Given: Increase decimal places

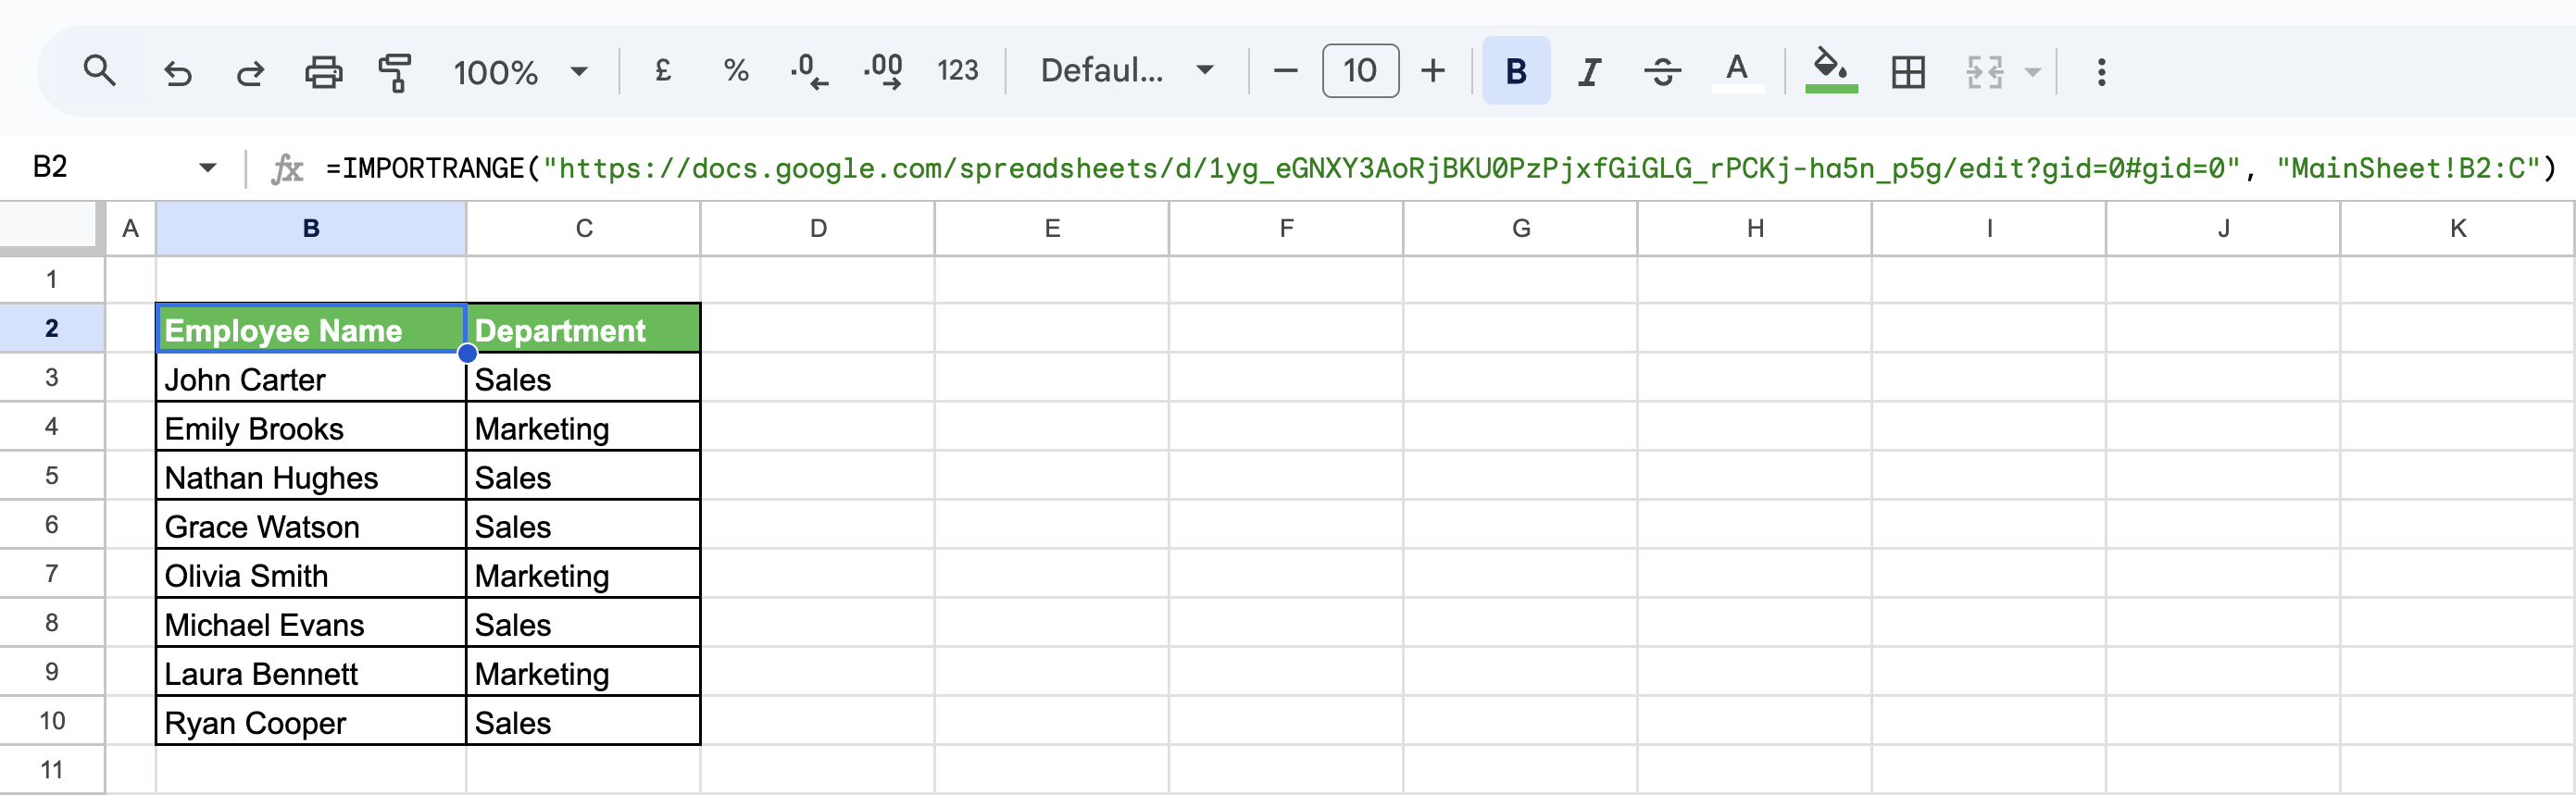Looking at the screenshot, I should coord(883,72).
